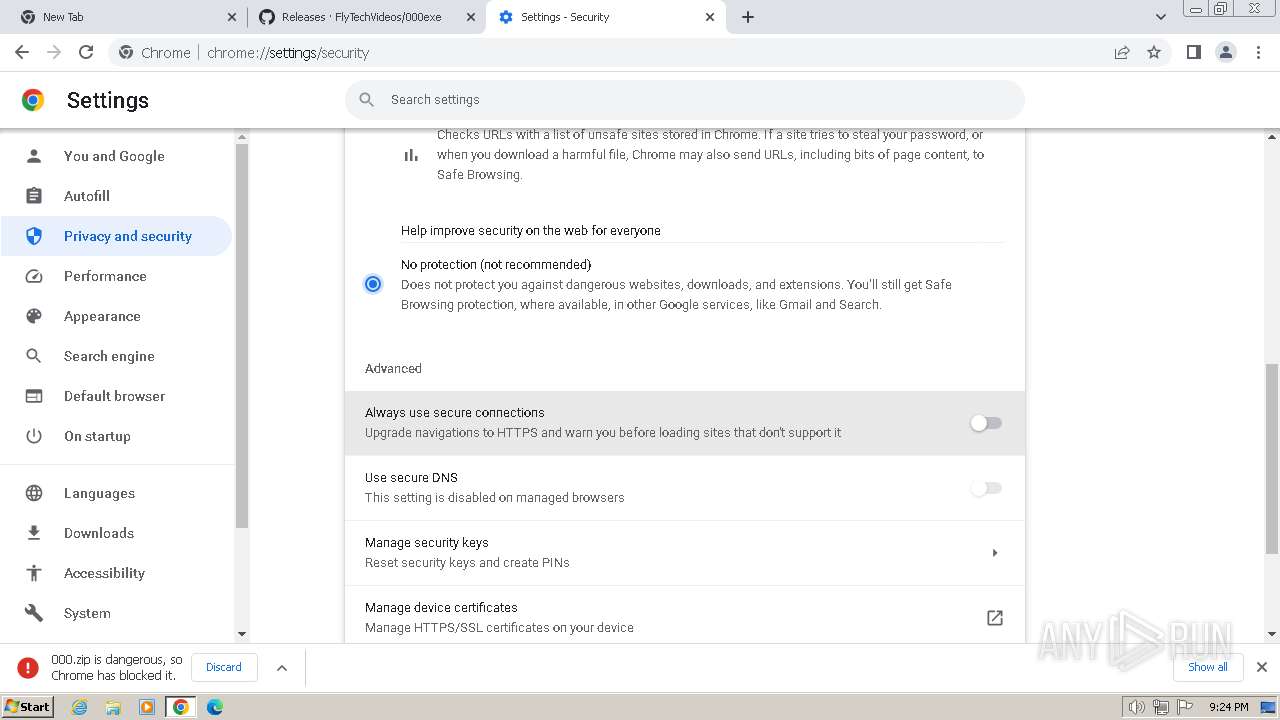Image resolution: width=1280 pixels, height=720 pixels.
Task: Click Show all downloads button
Action: [1207, 667]
